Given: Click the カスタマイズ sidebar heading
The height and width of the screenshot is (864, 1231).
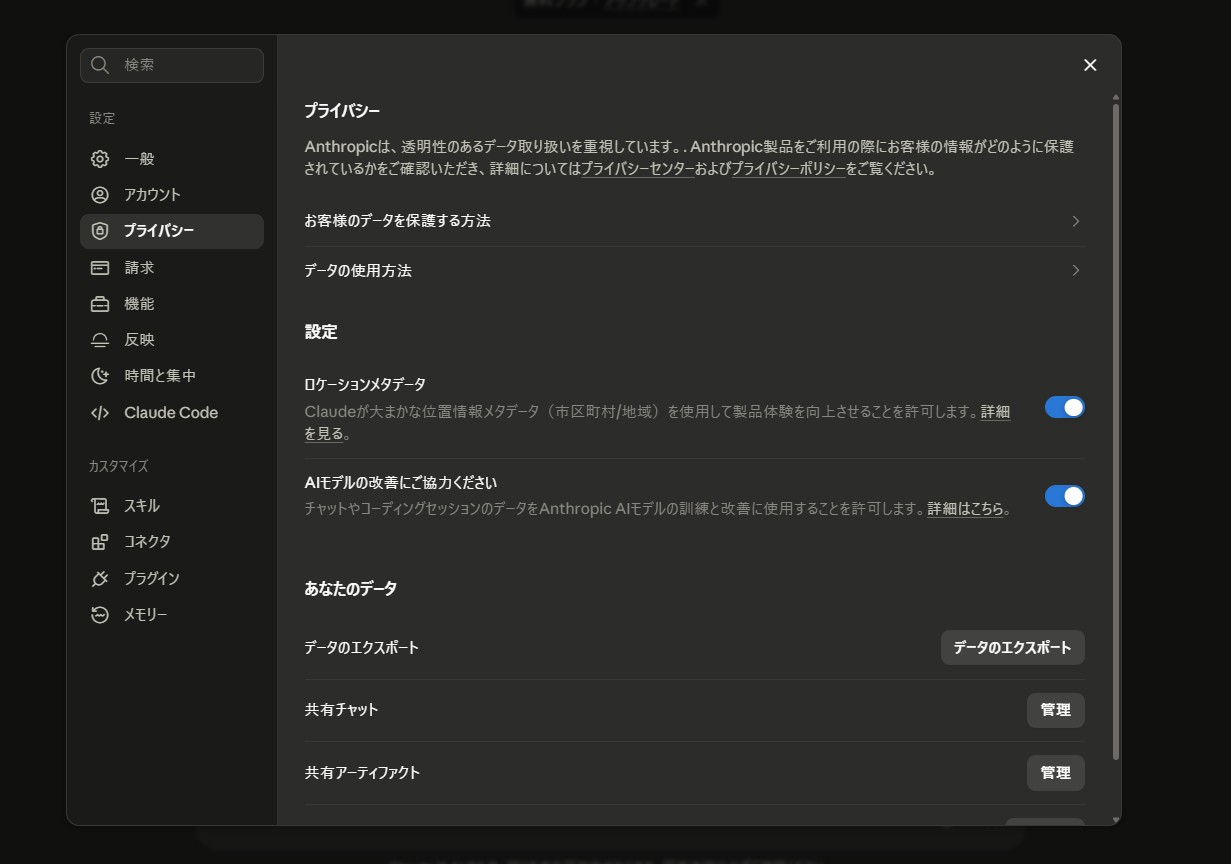Looking at the screenshot, I should tap(118, 466).
